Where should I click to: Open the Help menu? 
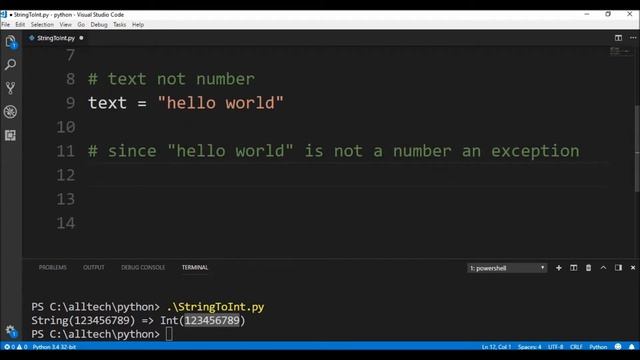(x=138, y=24)
